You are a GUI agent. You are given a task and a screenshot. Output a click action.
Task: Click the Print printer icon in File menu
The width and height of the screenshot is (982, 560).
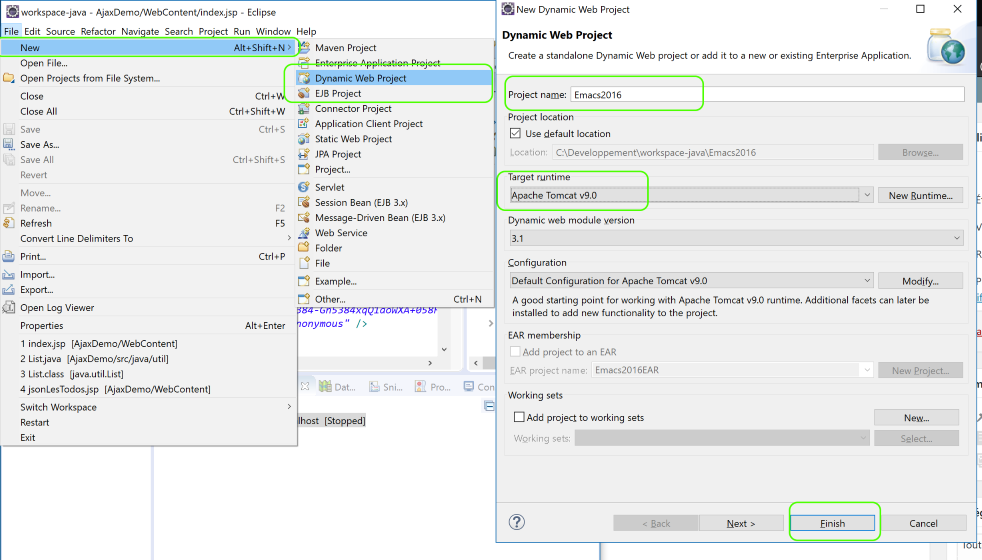coord(9,256)
